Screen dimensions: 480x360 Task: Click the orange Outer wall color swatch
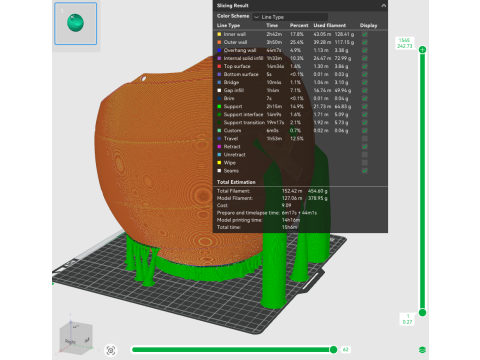(219, 42)
